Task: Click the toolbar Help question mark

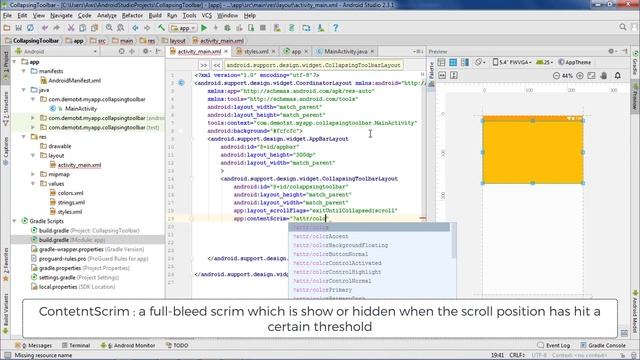Action: [335, 28]
